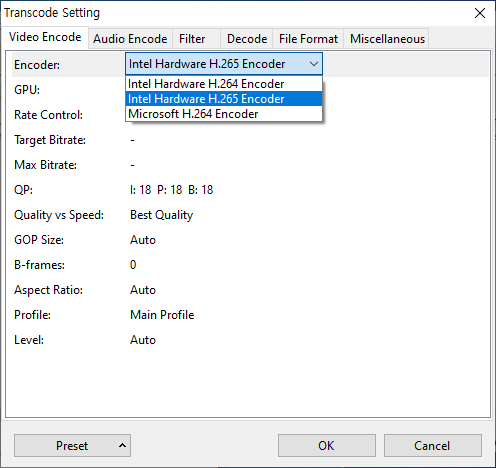Click the Profile label

[32, 315]
